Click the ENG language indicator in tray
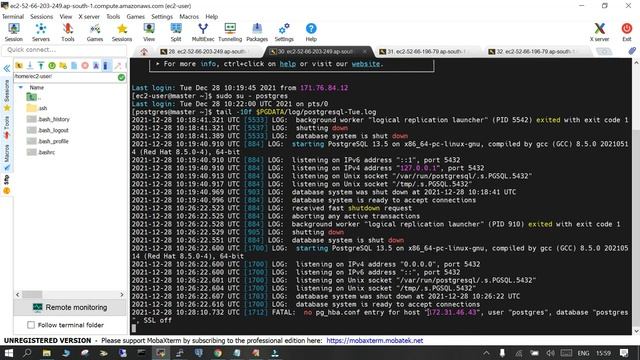This screenshot has width=640, height=360. [583, 353]
